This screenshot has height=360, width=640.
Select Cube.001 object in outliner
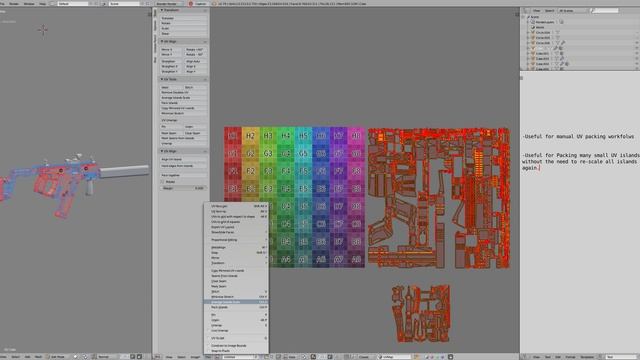pyautogui.click(x=542, y=53)
